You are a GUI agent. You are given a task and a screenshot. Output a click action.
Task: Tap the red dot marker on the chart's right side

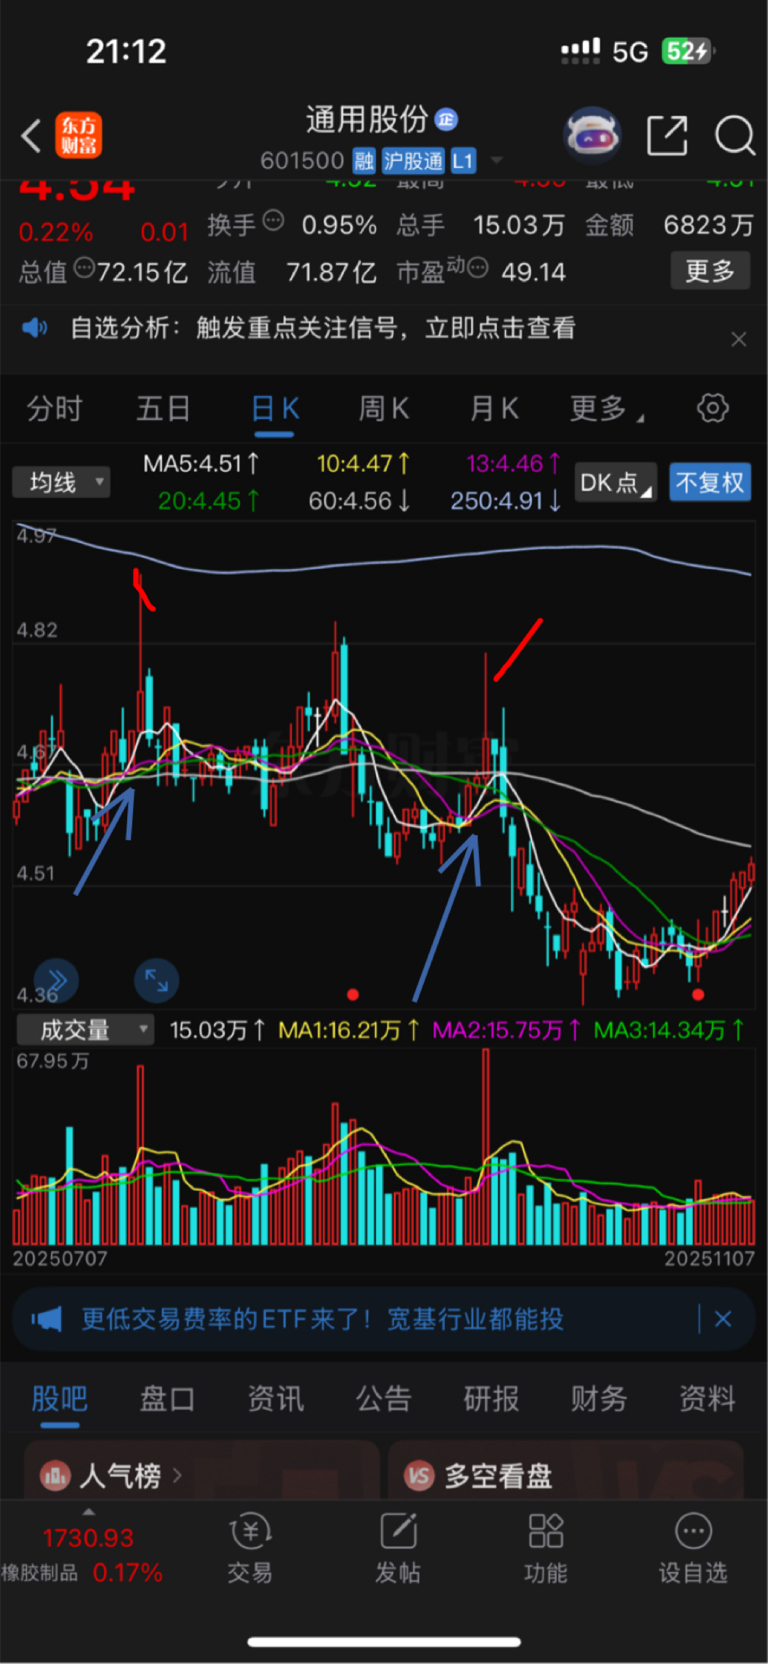698,994
